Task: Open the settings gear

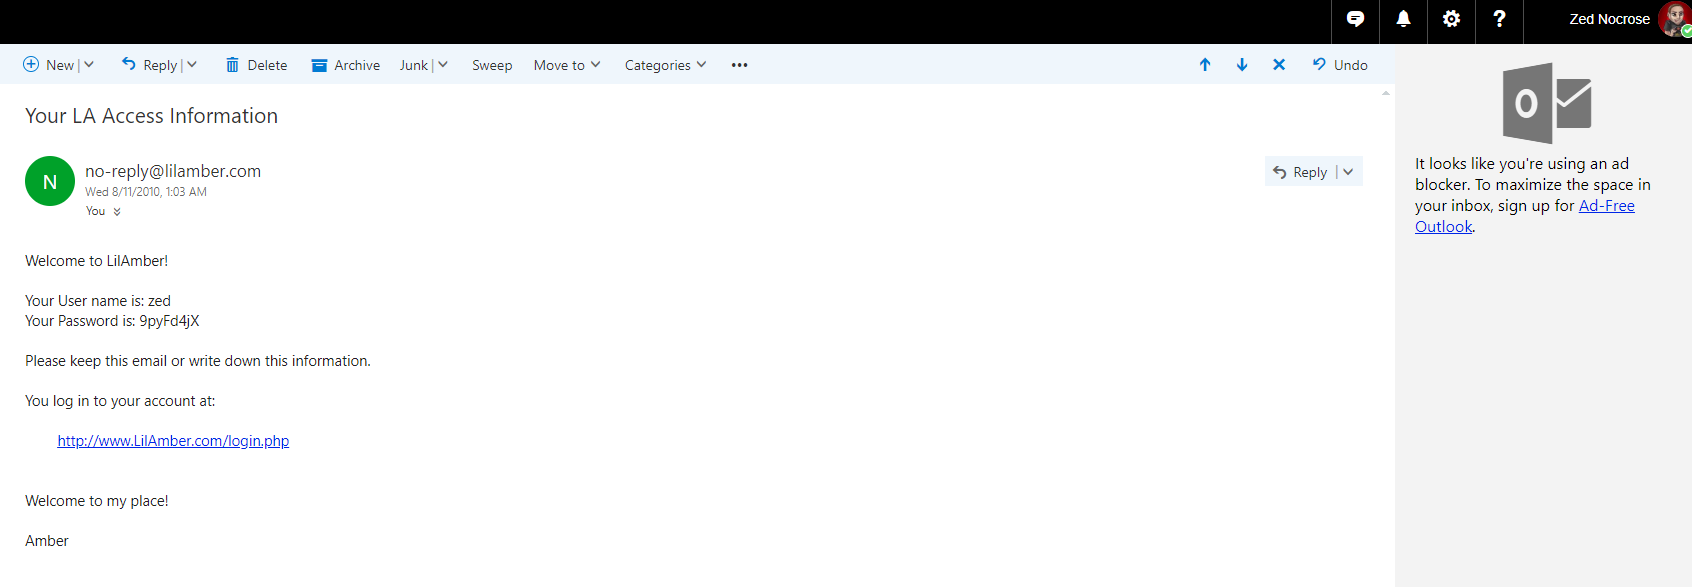Action: pyautogui.click(x=1451, y=19)
